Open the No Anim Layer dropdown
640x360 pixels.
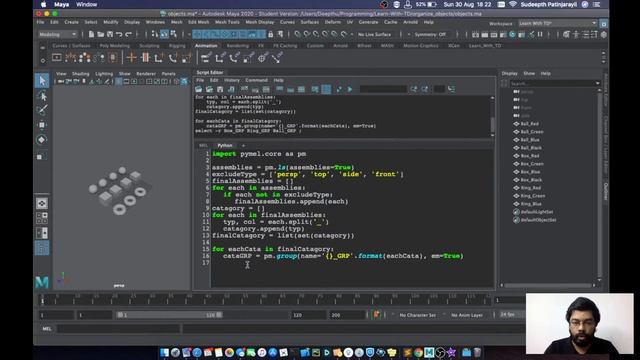tap(467, 315)
